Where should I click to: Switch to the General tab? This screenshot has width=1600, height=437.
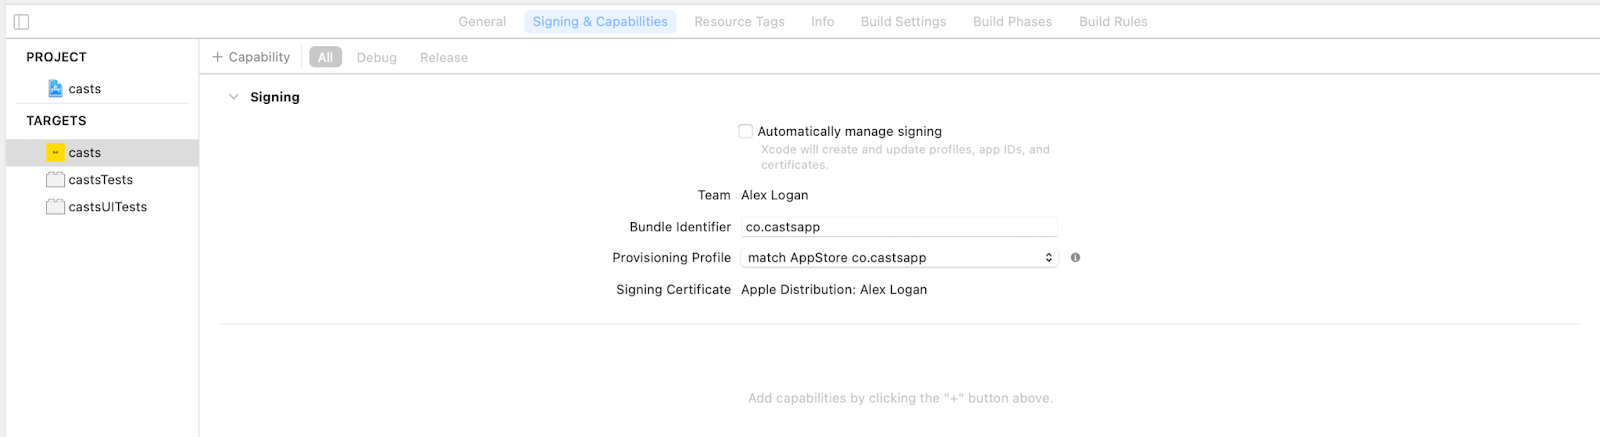(482, 21)
